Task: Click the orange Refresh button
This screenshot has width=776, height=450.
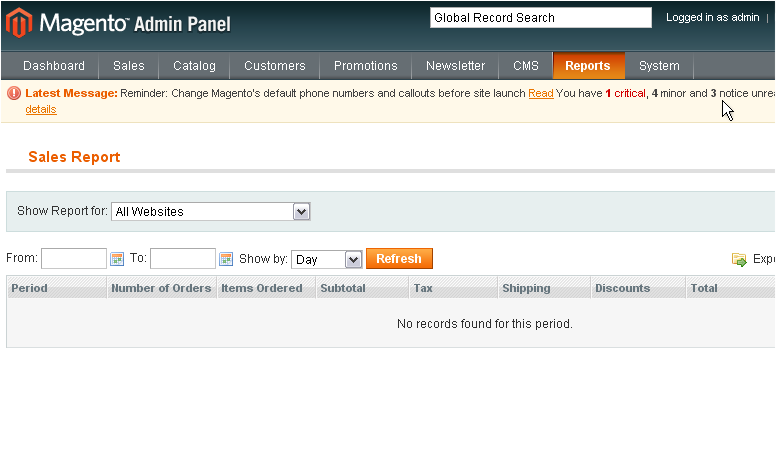Action: click(399, 259)
